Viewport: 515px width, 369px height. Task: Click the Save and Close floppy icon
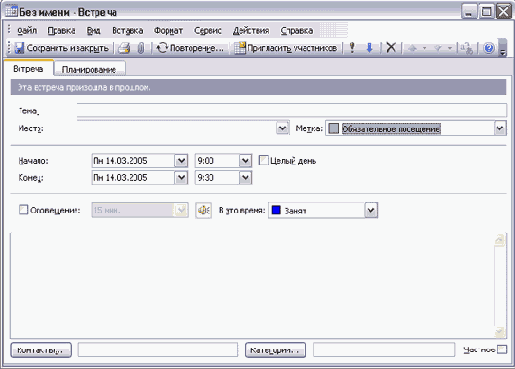pos(19,48)
